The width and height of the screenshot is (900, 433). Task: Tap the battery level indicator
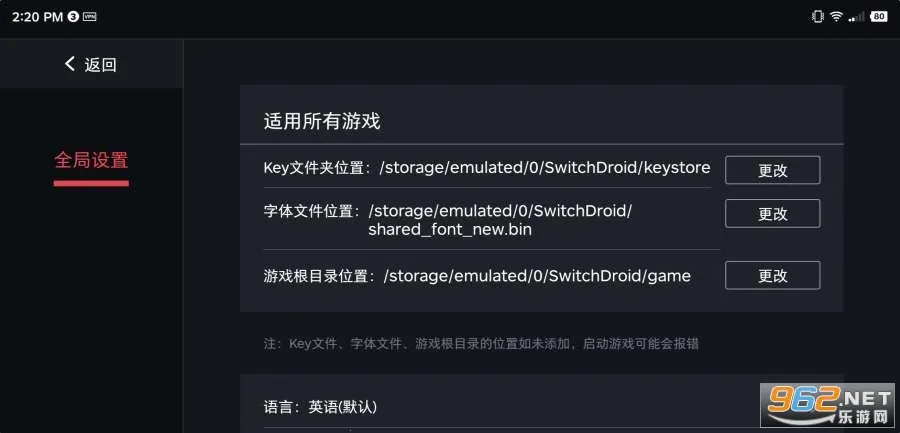(x=879, y=17)
